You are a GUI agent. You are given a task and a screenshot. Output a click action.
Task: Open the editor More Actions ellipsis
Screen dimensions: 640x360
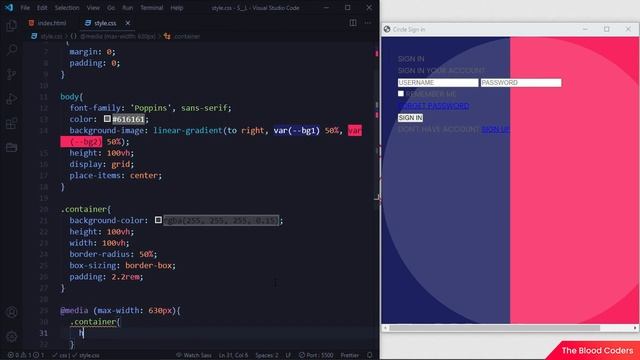click(x=368, y=23)
